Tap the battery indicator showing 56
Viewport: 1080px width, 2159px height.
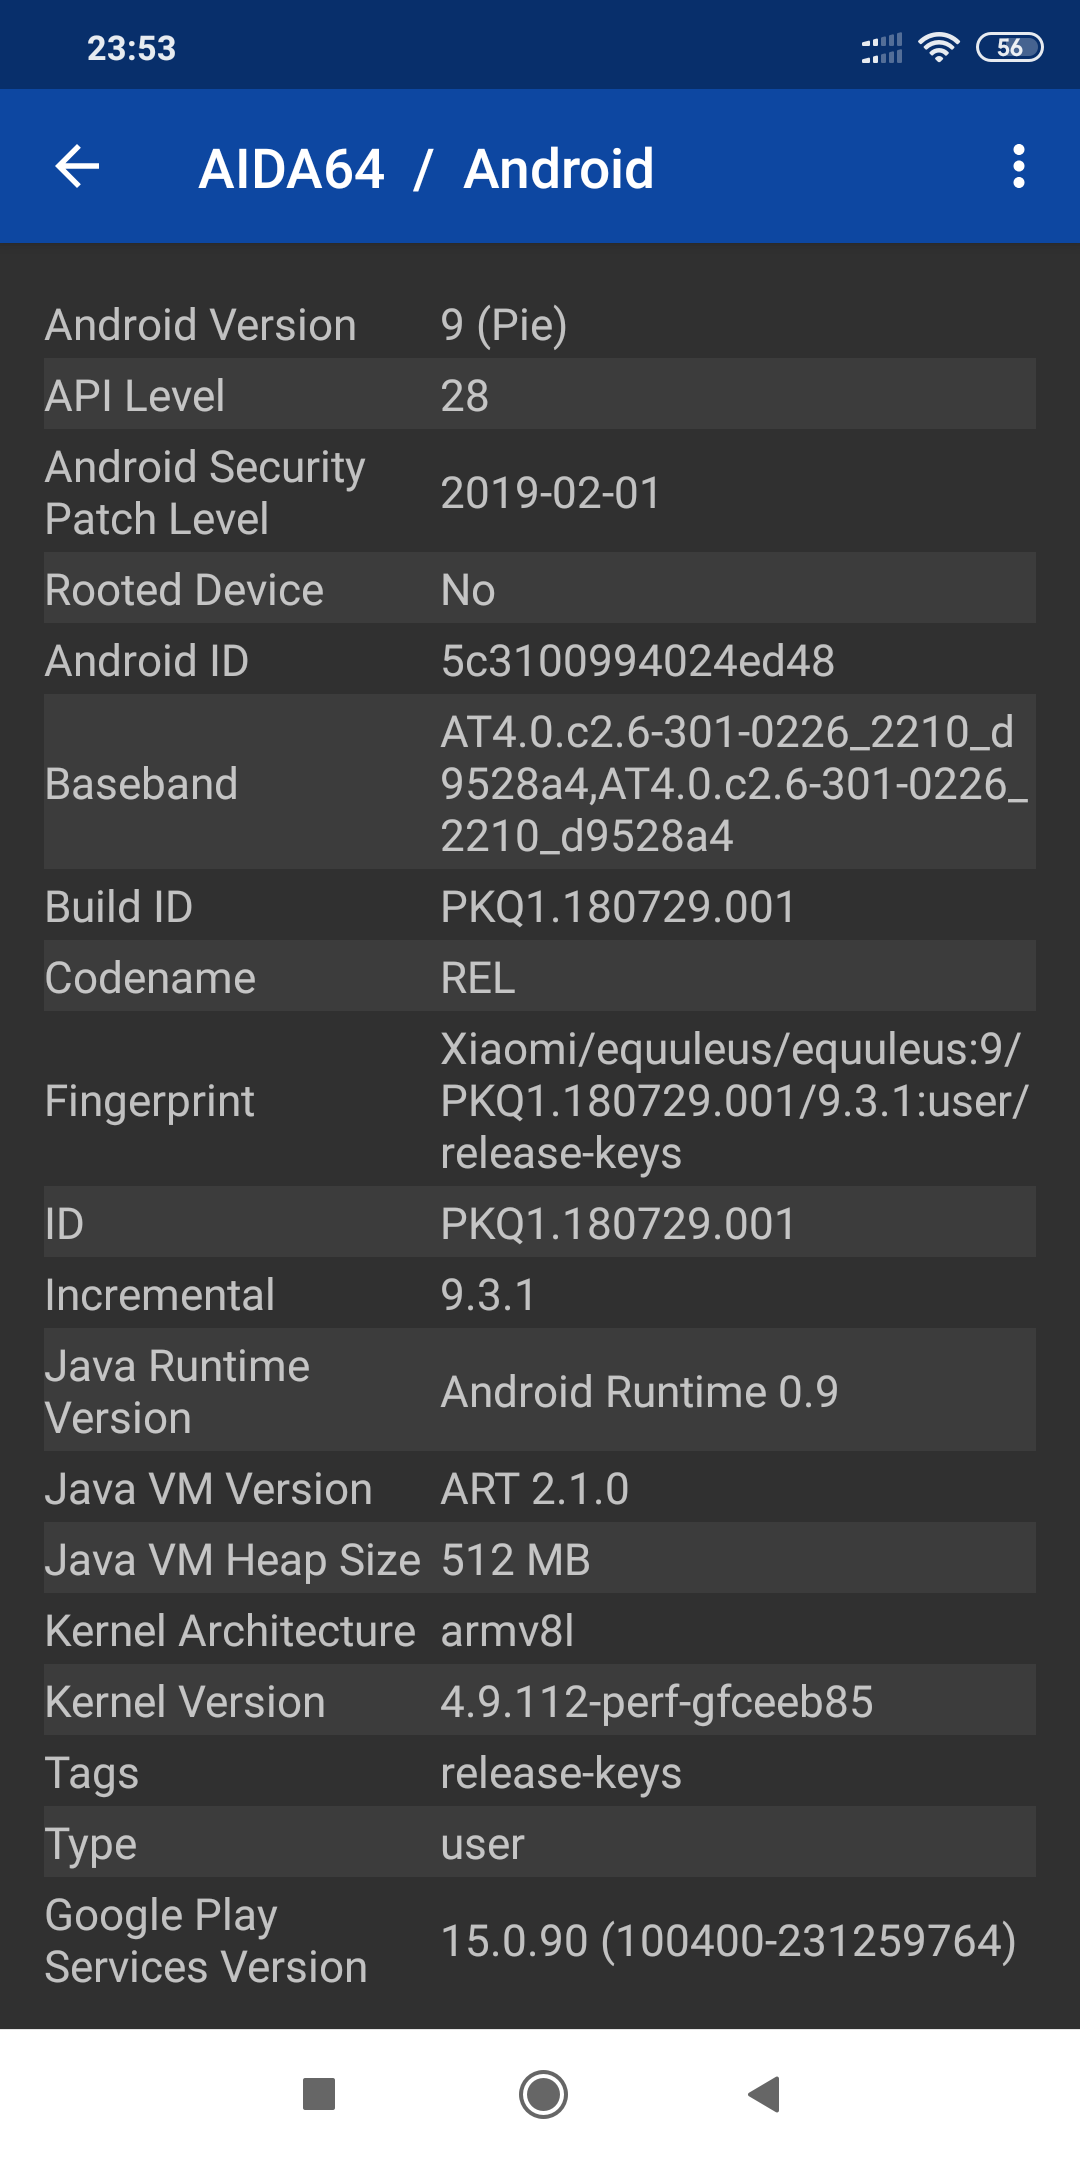tap(1009, 47)
